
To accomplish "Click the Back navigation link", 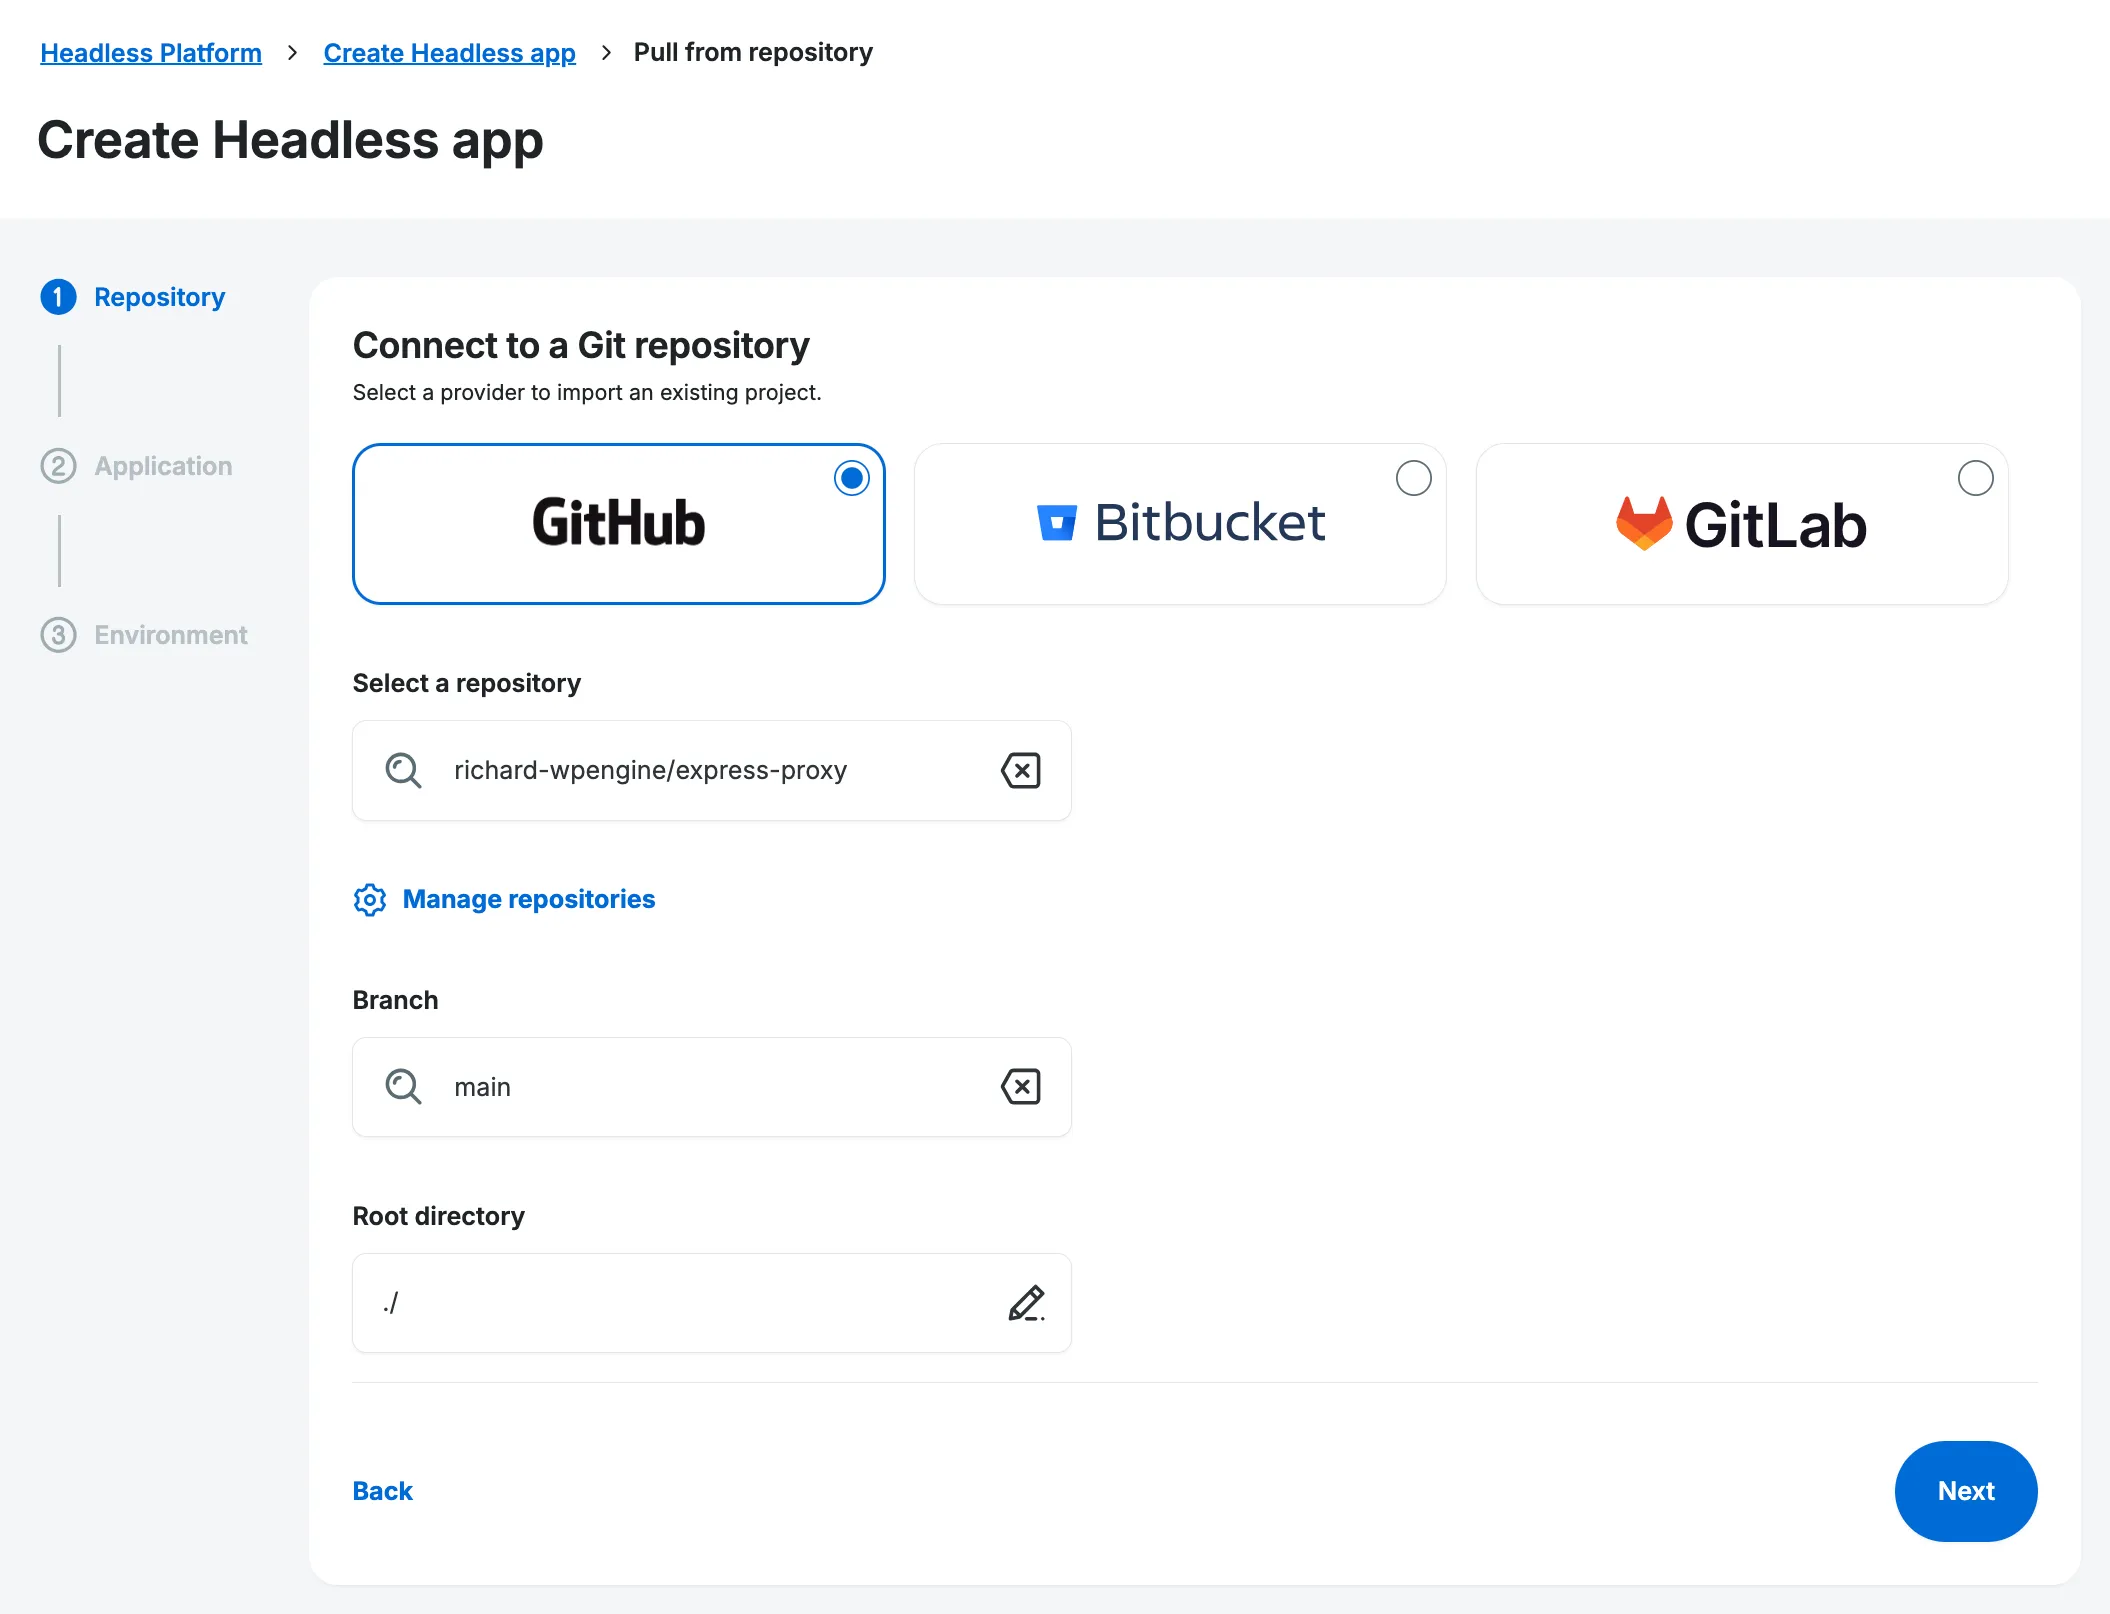I will tap(381, 1490).
